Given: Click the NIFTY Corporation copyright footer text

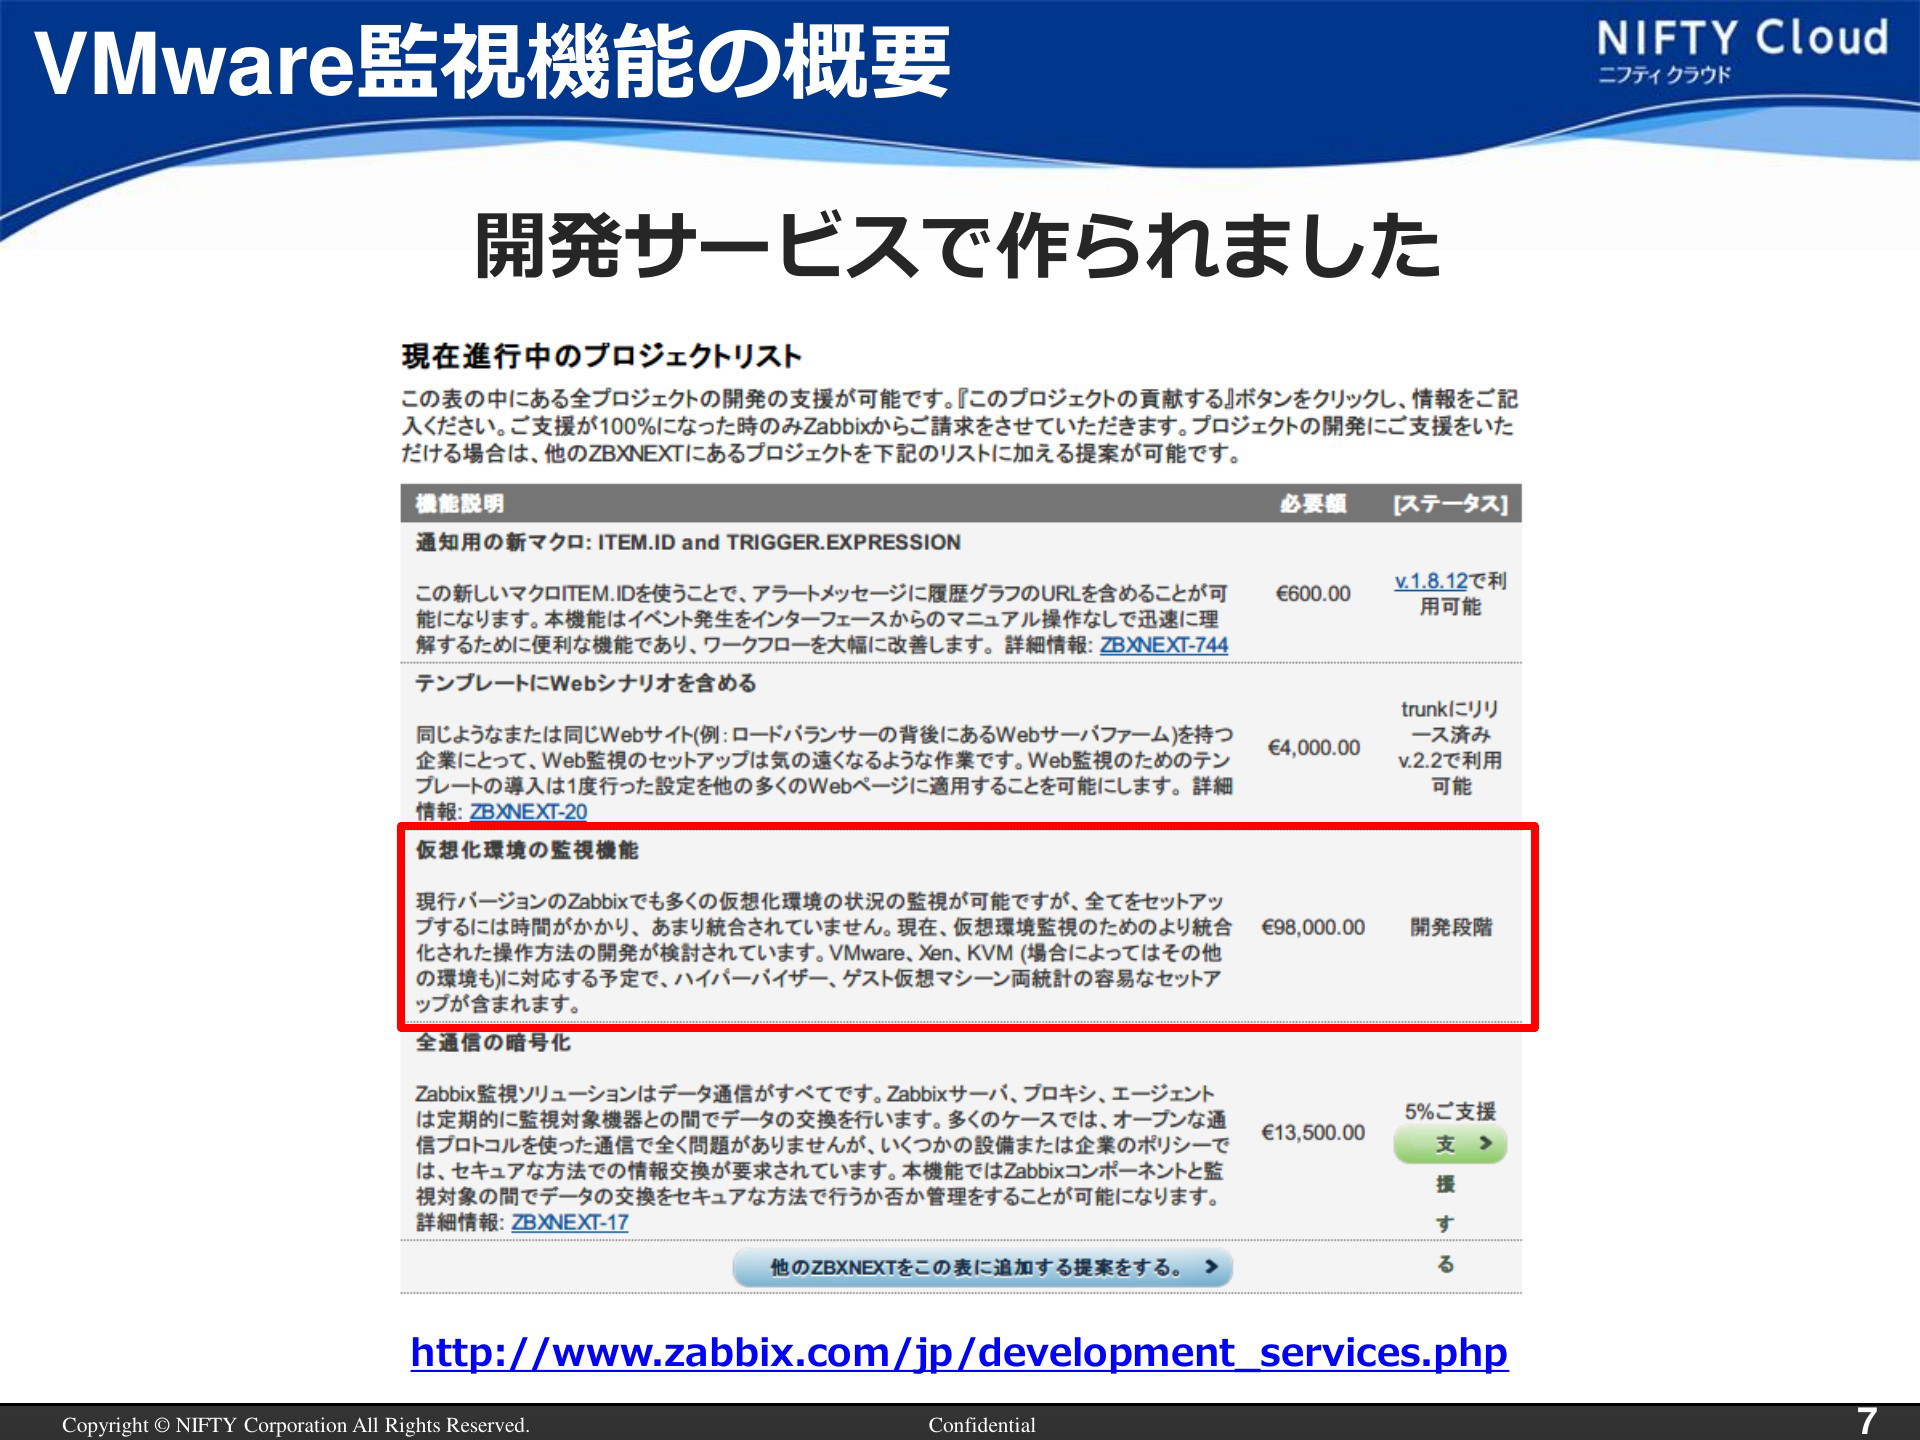Looking at the screenshot, I should tap(296, 1425).
